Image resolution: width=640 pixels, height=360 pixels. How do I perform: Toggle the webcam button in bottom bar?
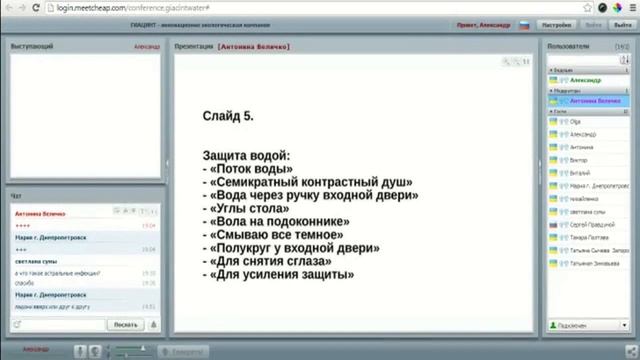(95, 351)
